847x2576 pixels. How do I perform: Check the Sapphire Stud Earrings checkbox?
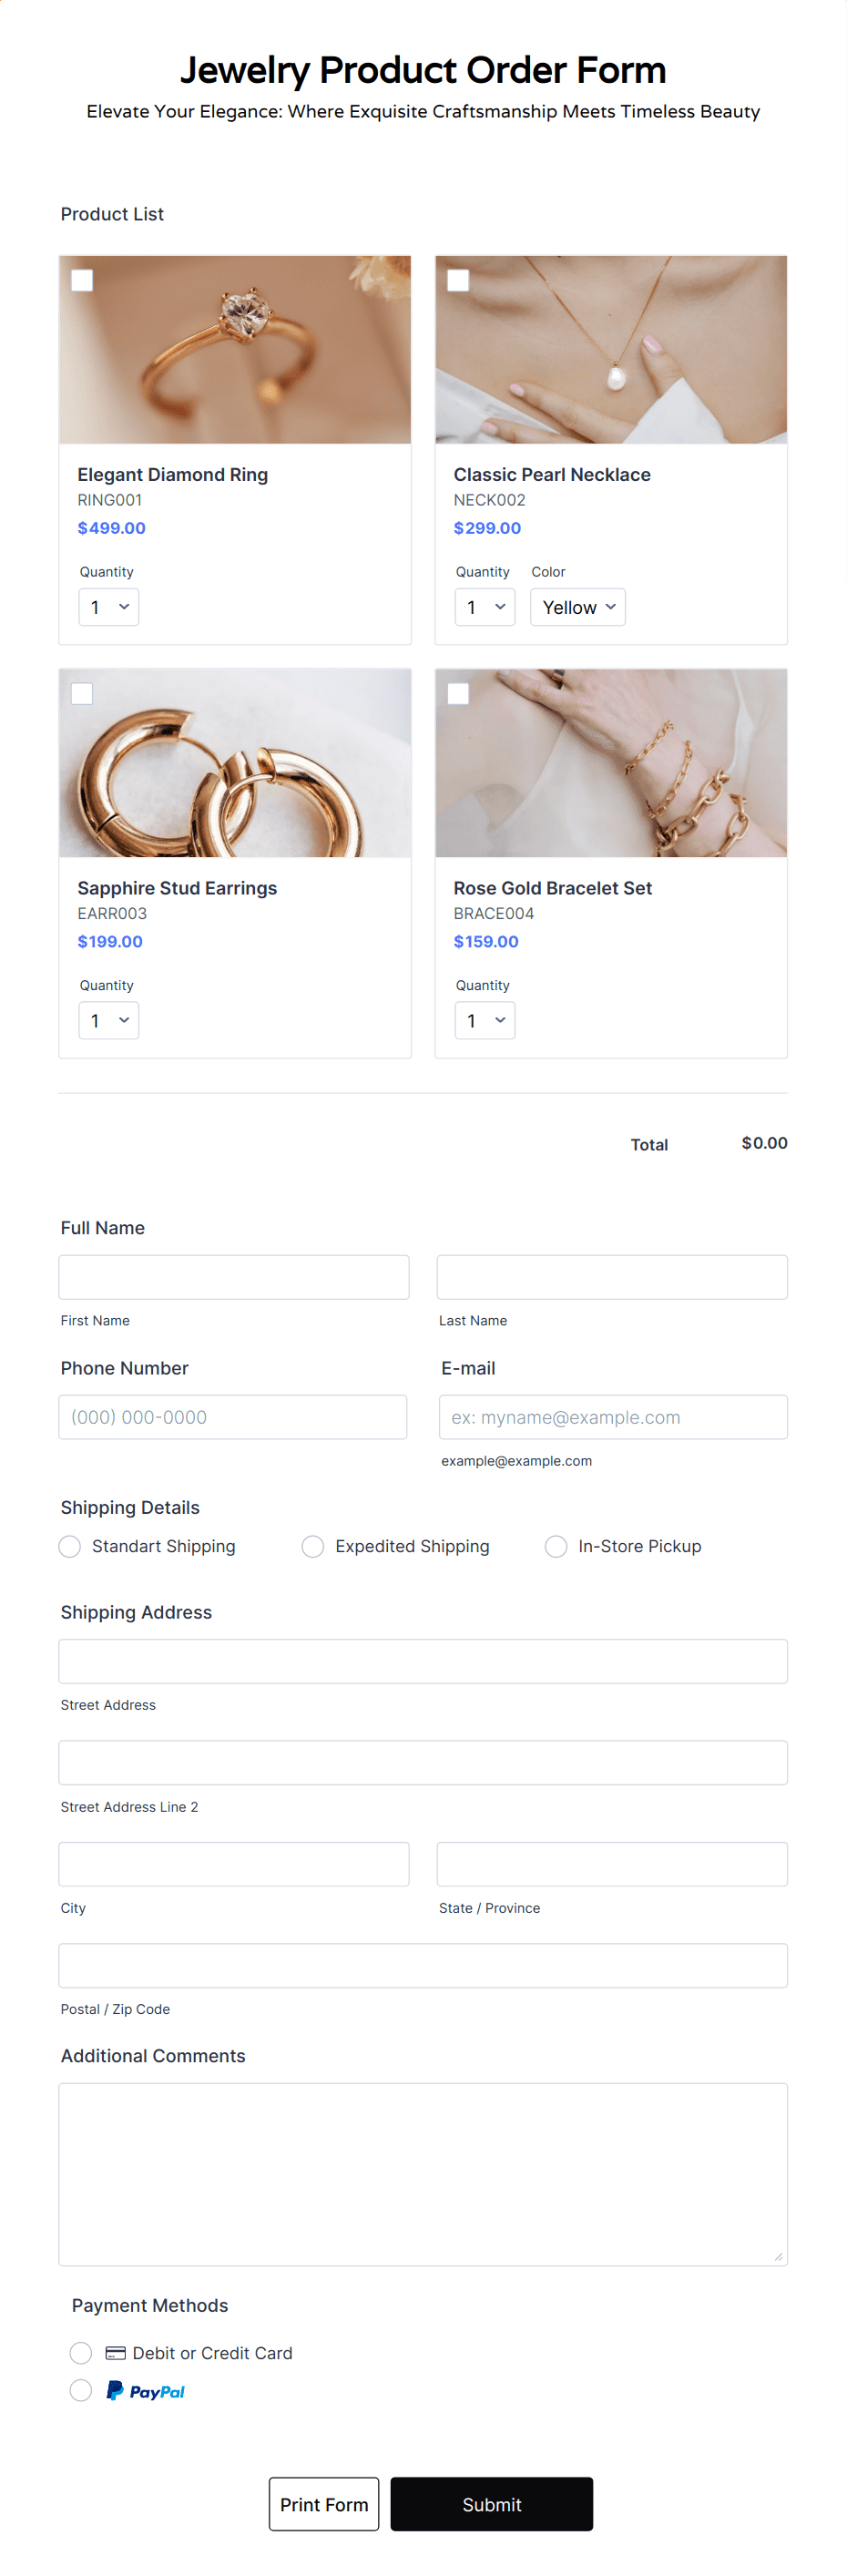[82, 693]
